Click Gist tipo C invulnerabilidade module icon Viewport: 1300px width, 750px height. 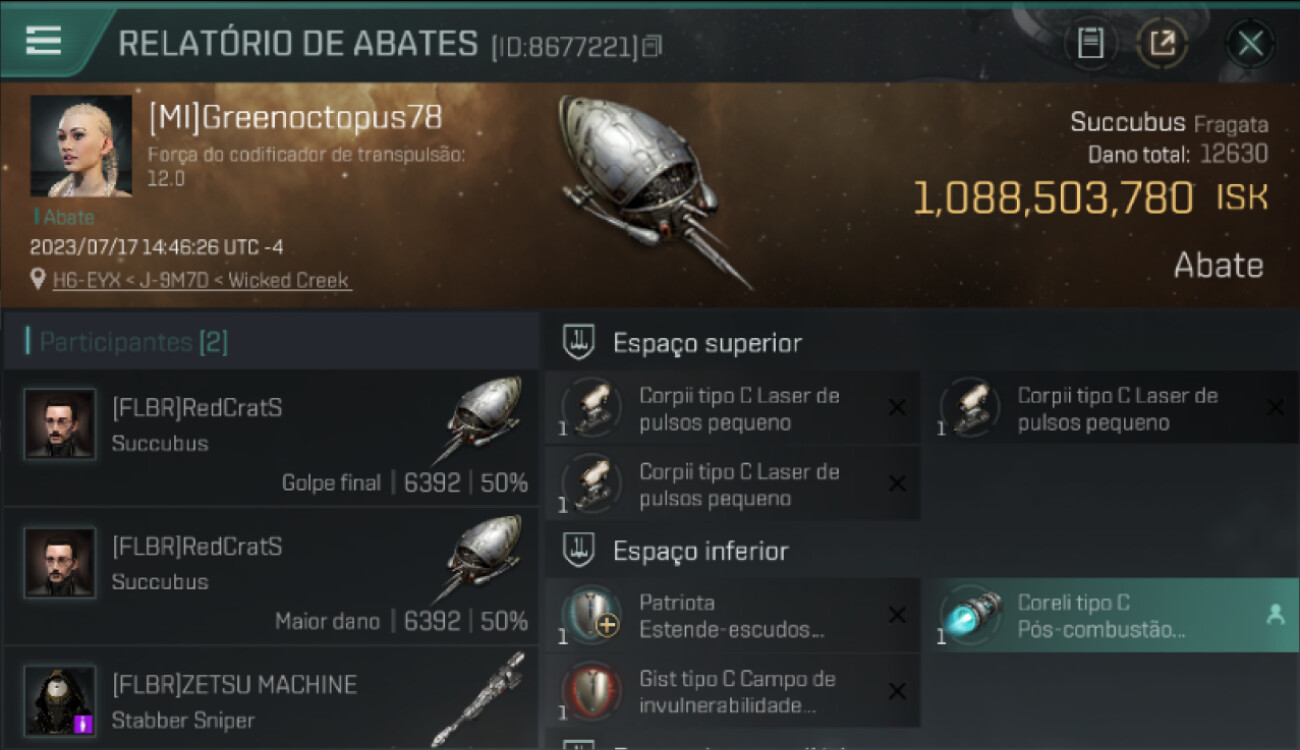pyautogui.click(x=591, y=691)
